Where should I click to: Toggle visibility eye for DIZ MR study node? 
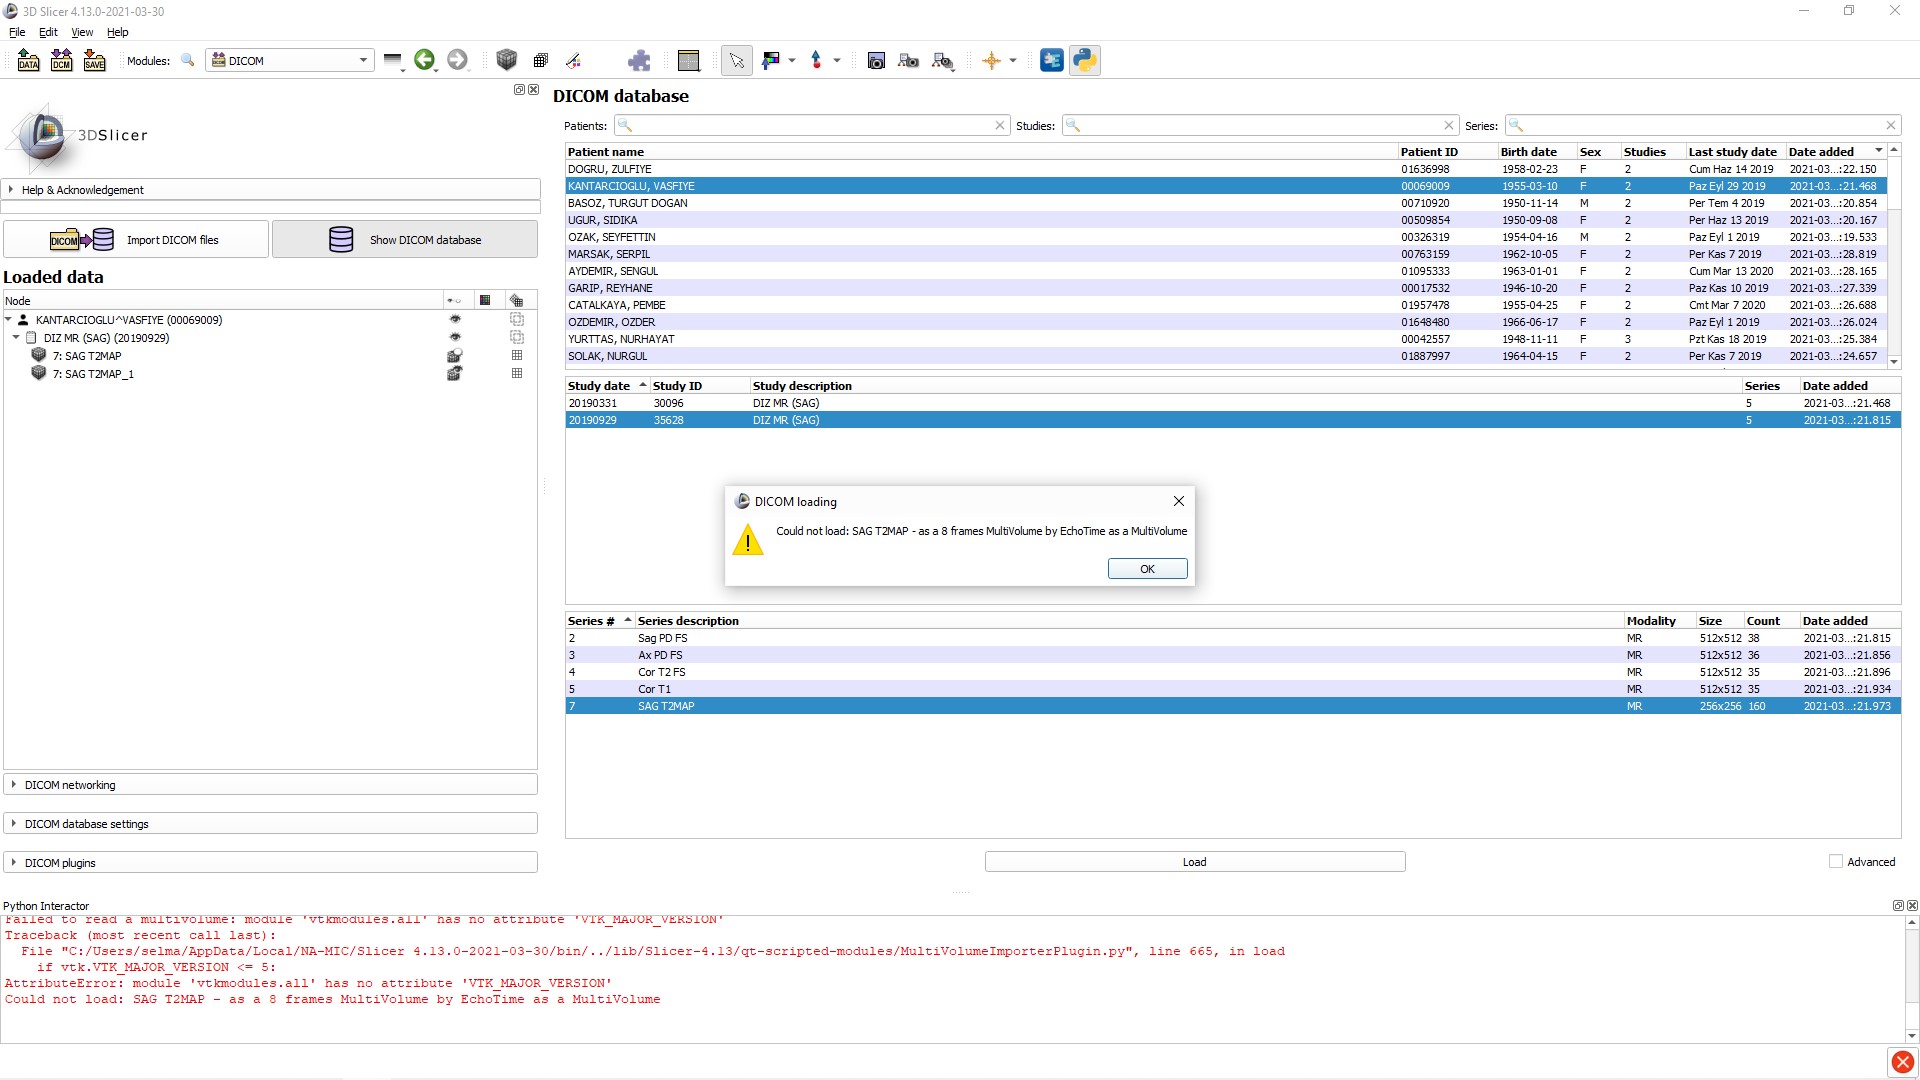pyautogui.click(x=455, y=338)
